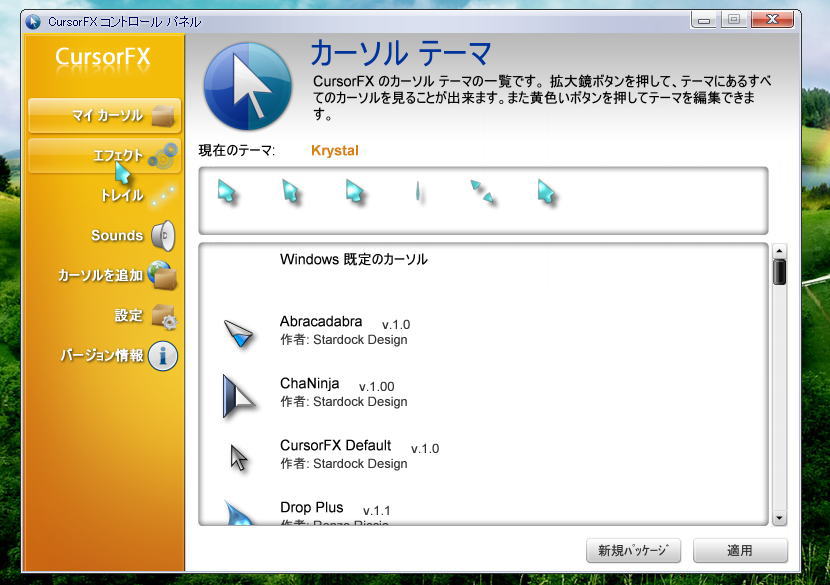830x585 pixels.
Task: Select Windows 既定のカーソル theme
Action: pos(354,259)
